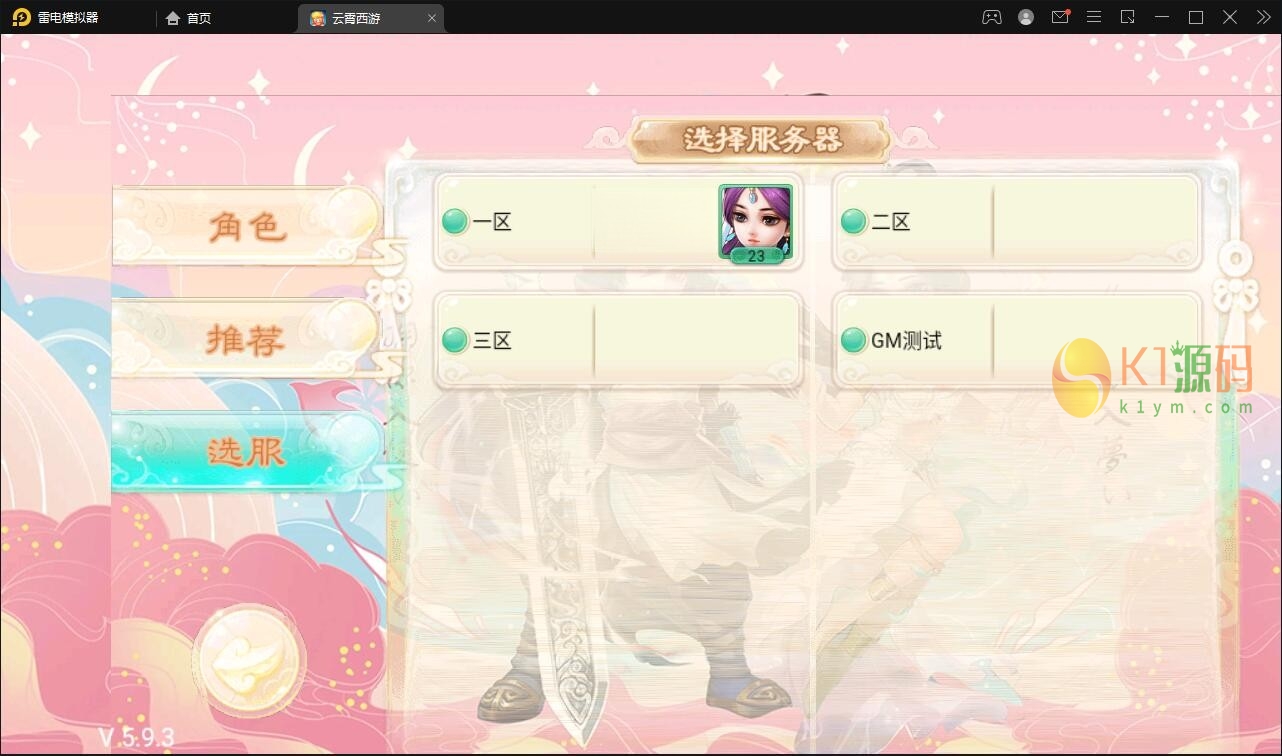
Task: Click the 选择服务器 title banner
Action: pos(762,140)
